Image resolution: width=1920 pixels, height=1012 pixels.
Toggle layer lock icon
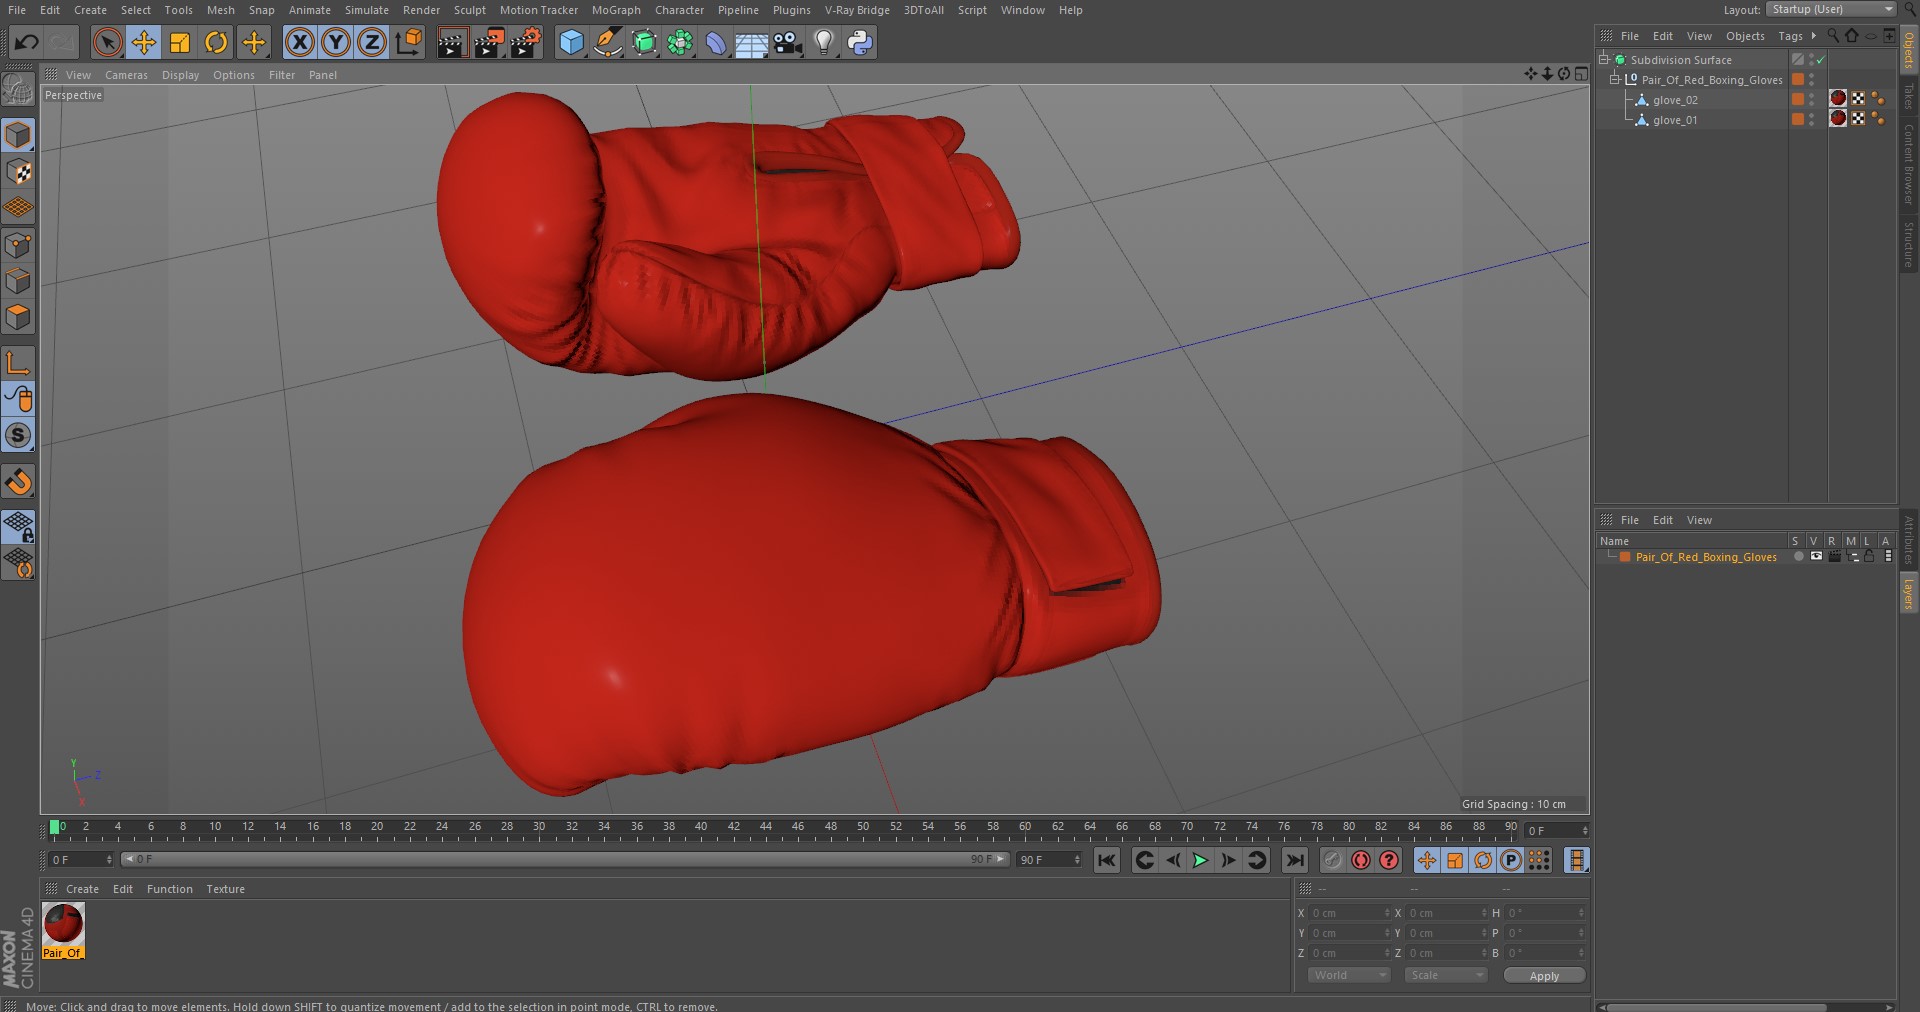tap(1869, 557)
